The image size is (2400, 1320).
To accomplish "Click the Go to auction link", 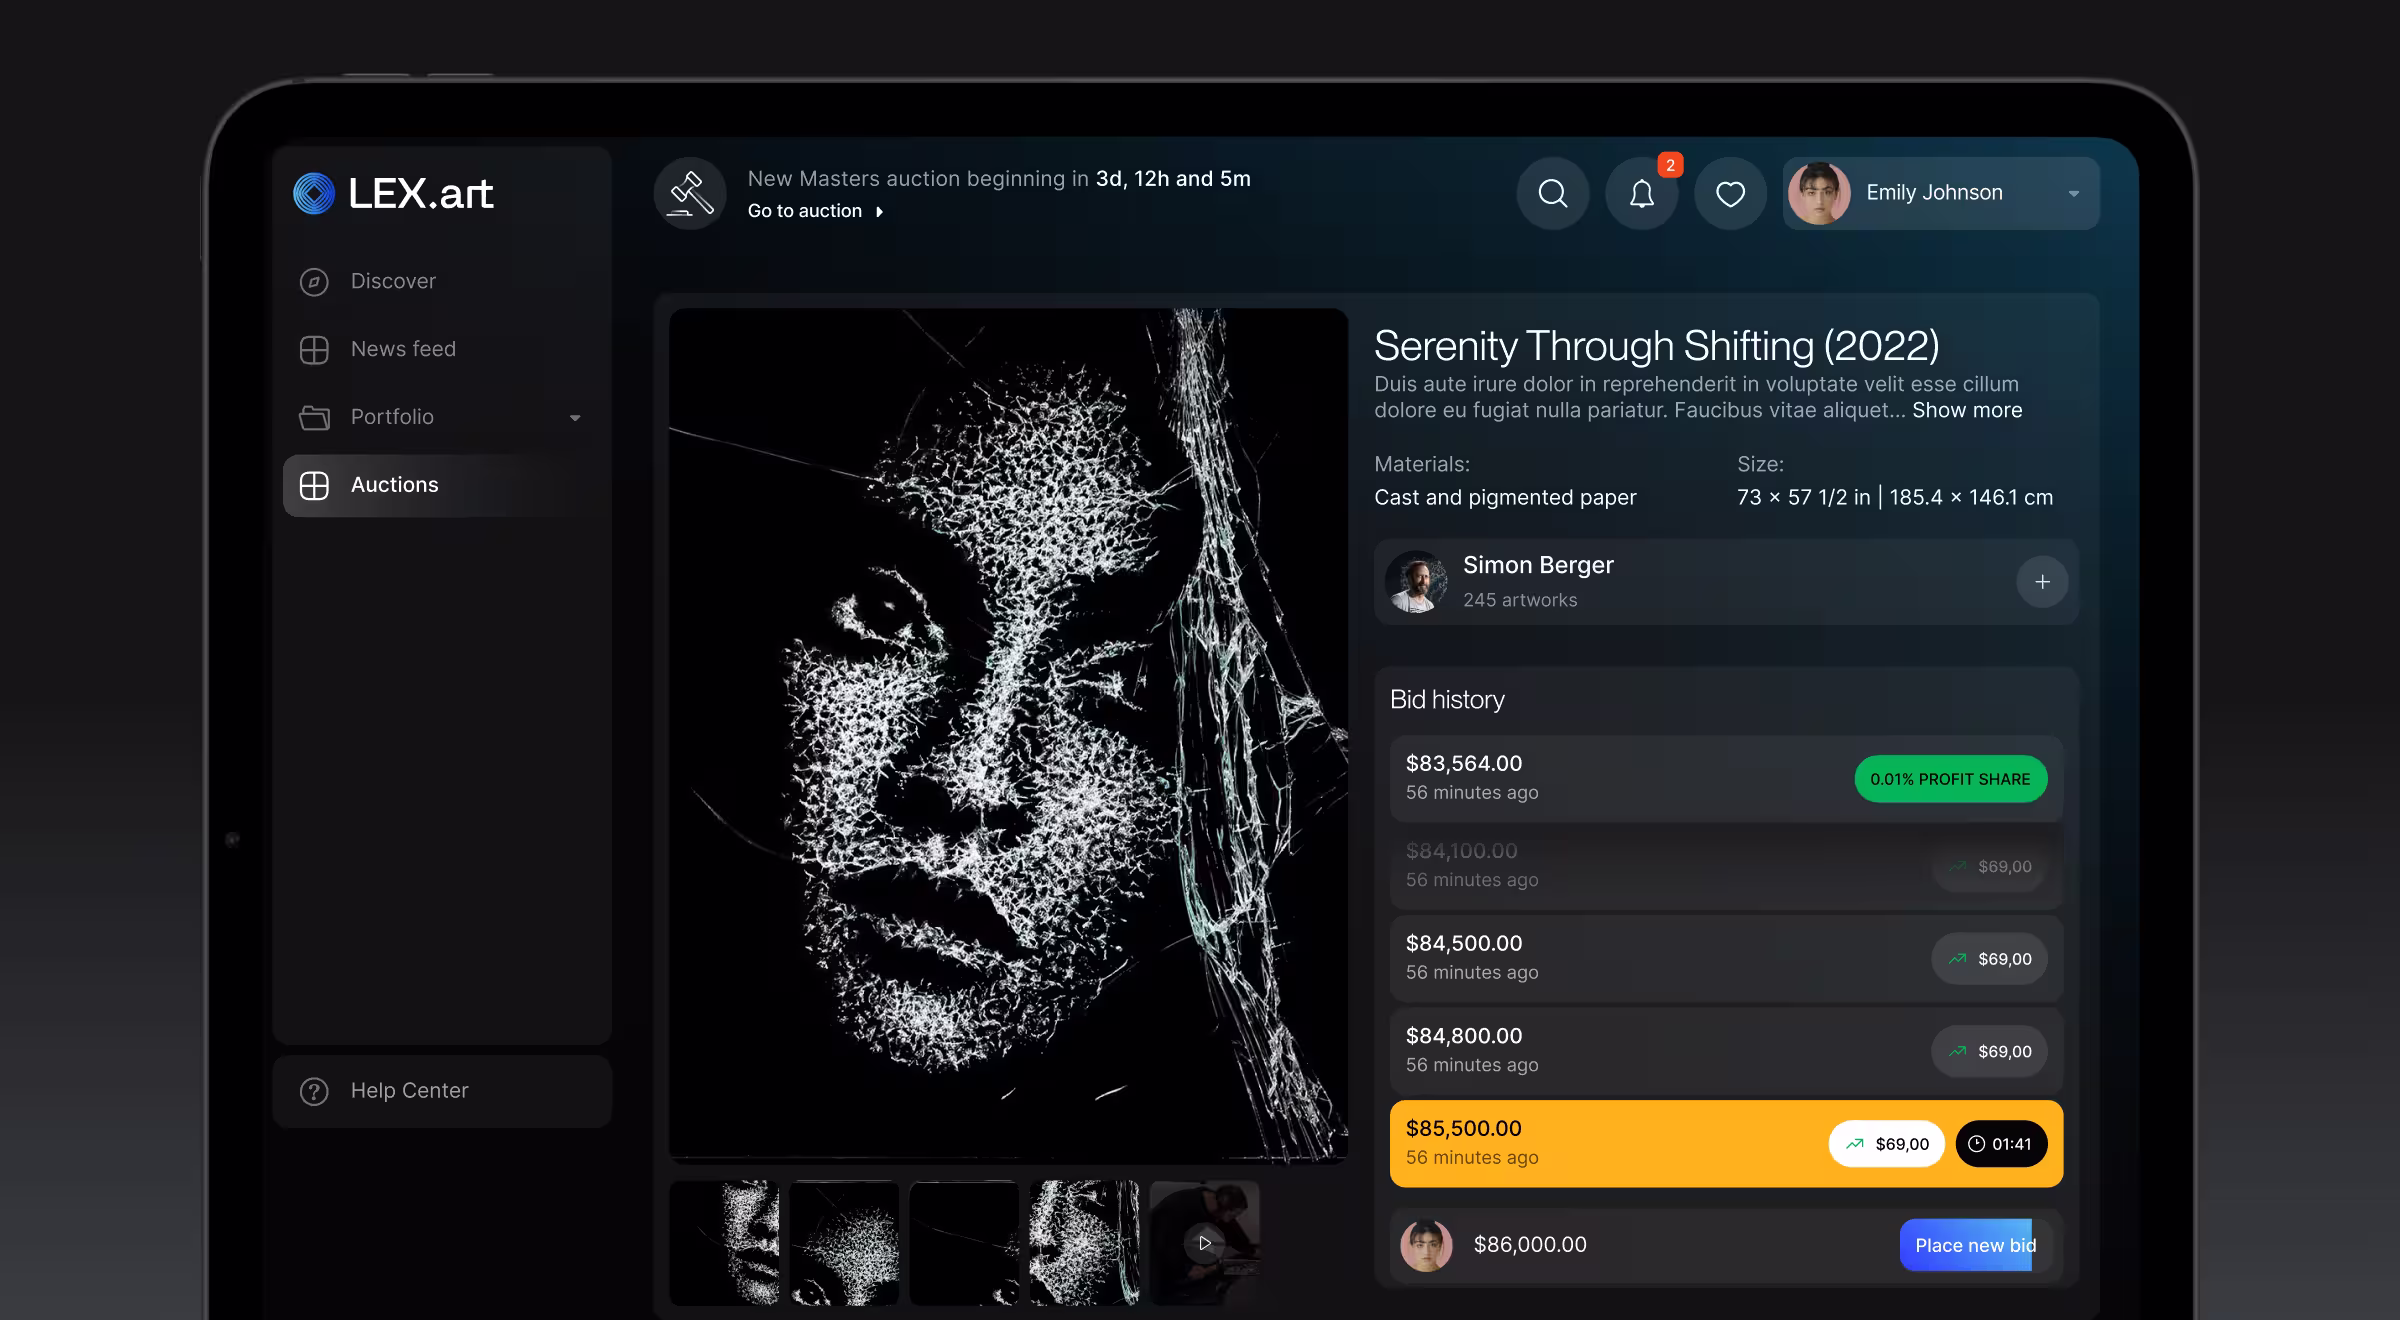I will (805, 210).
